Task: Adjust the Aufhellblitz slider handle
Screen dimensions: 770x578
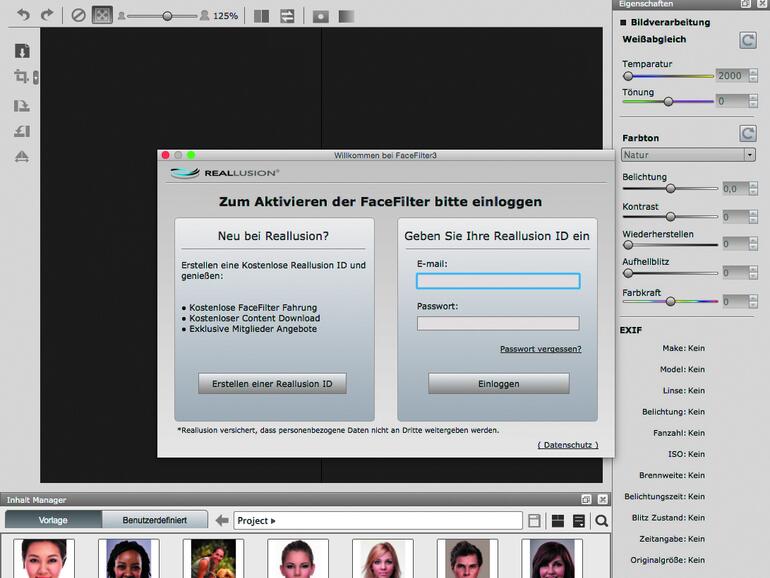Action: [x=628, y=273]
